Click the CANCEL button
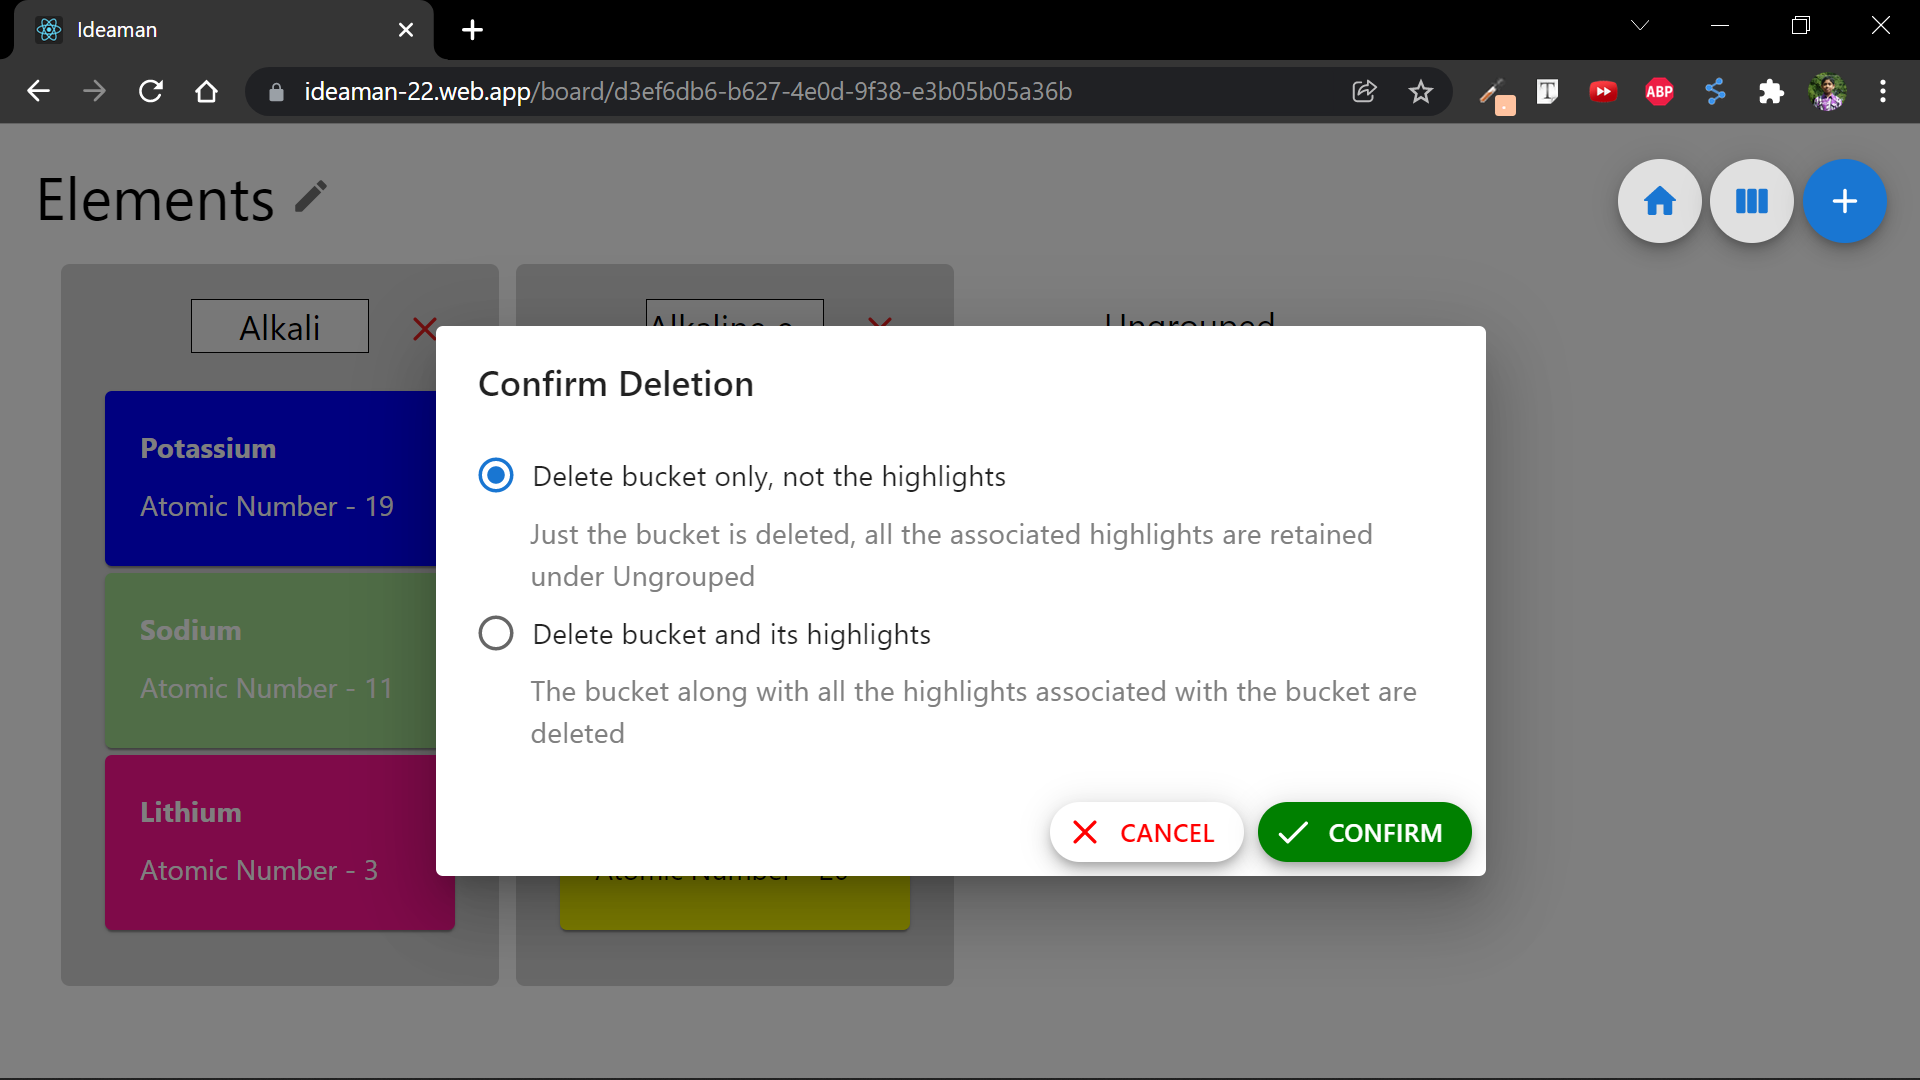 [1146, 832]
